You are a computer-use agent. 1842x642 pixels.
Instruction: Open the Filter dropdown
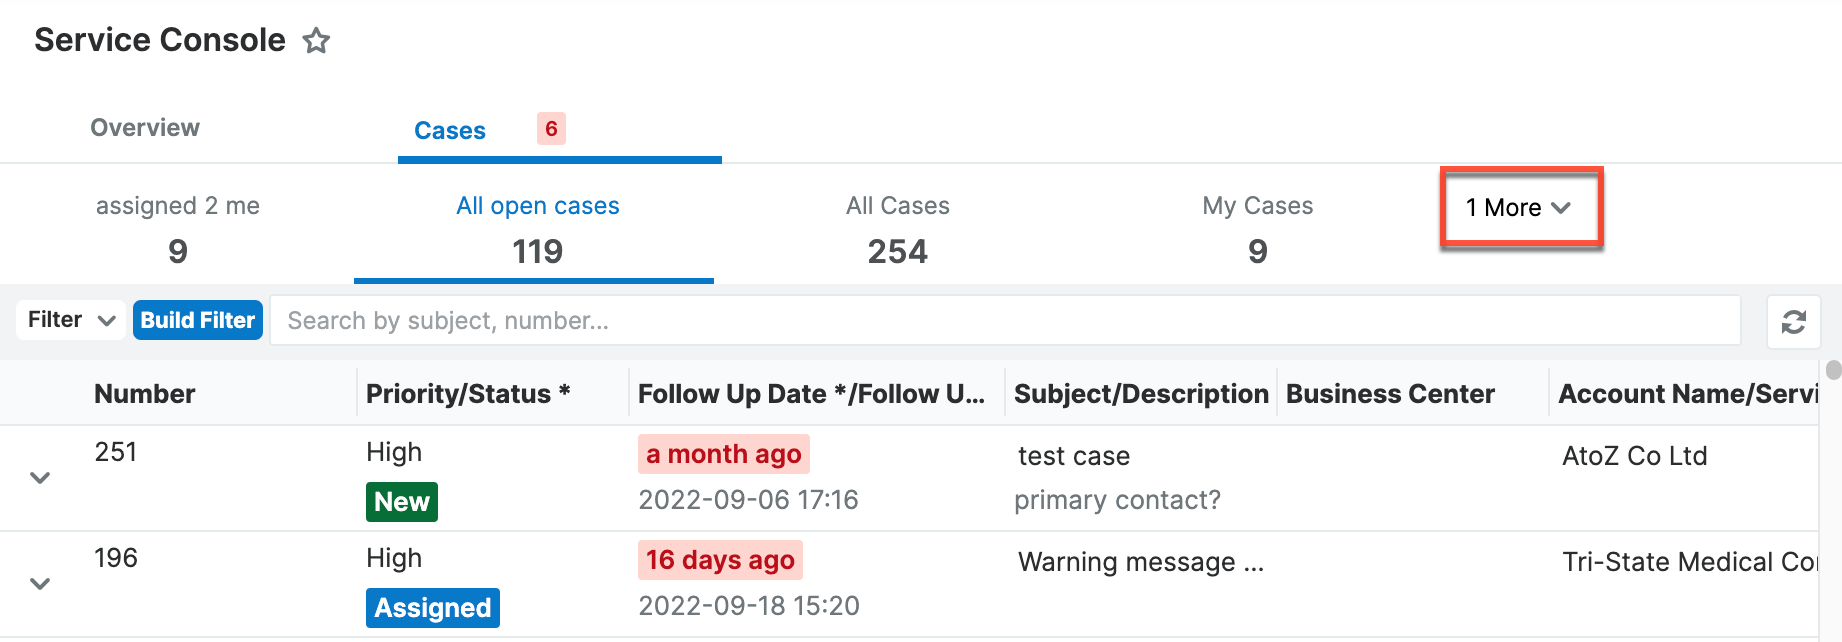[x=71, y=320]
